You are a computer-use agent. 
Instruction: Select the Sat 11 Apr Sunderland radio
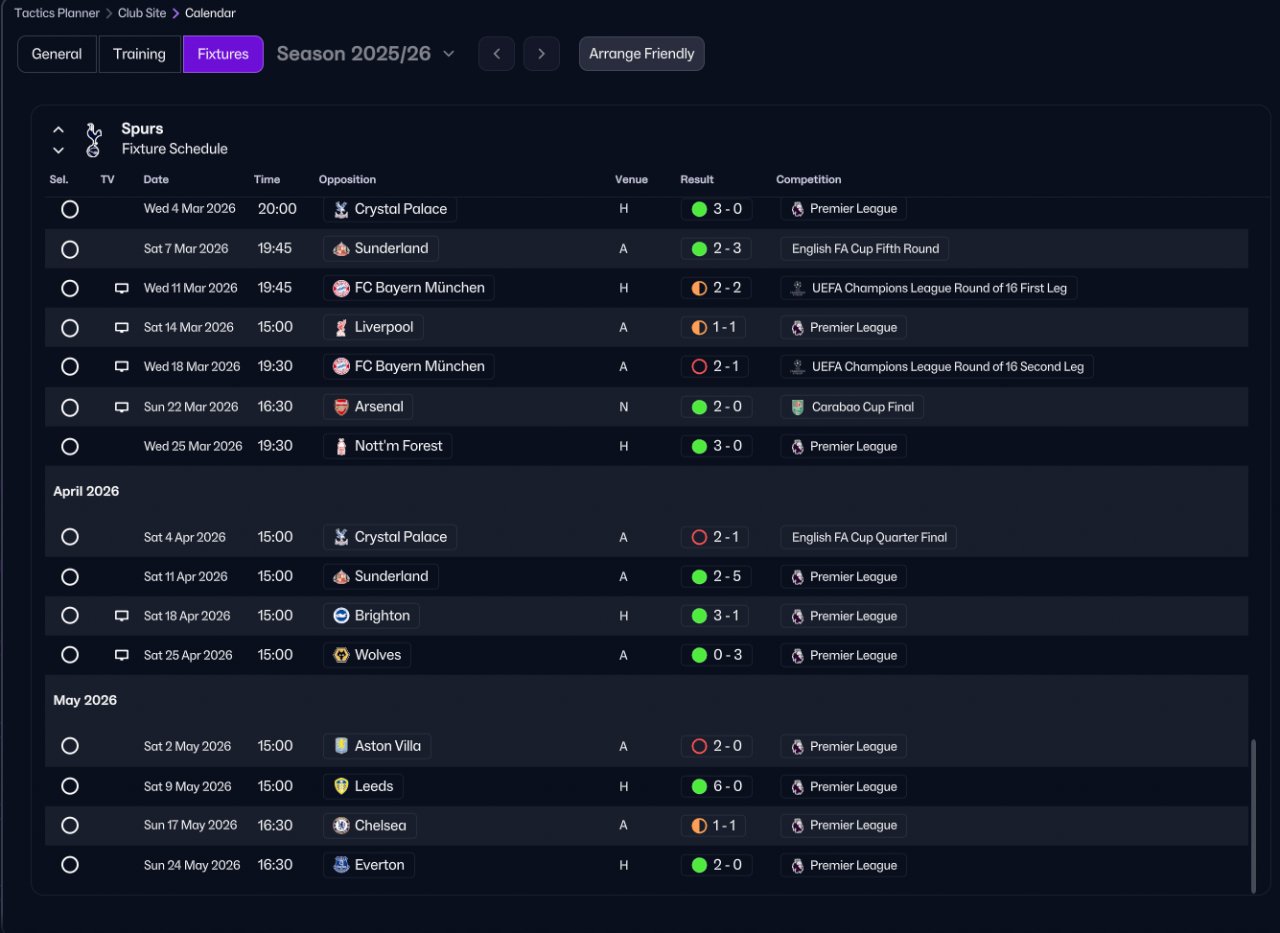(70, 577)
